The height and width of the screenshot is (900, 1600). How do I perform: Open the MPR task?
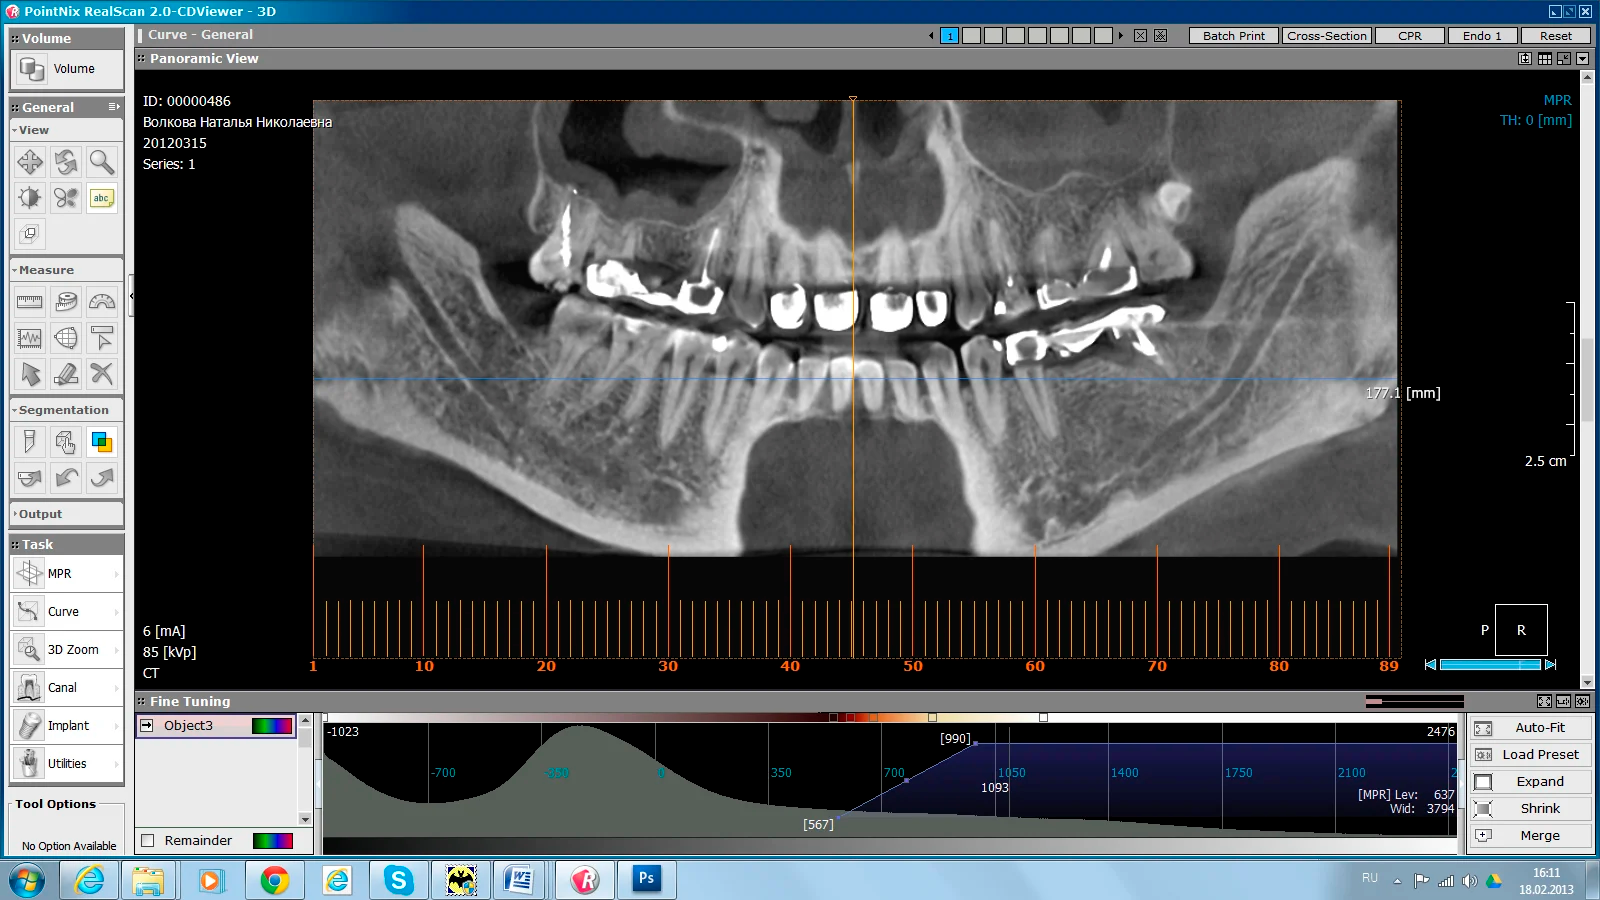coord(67,574)
